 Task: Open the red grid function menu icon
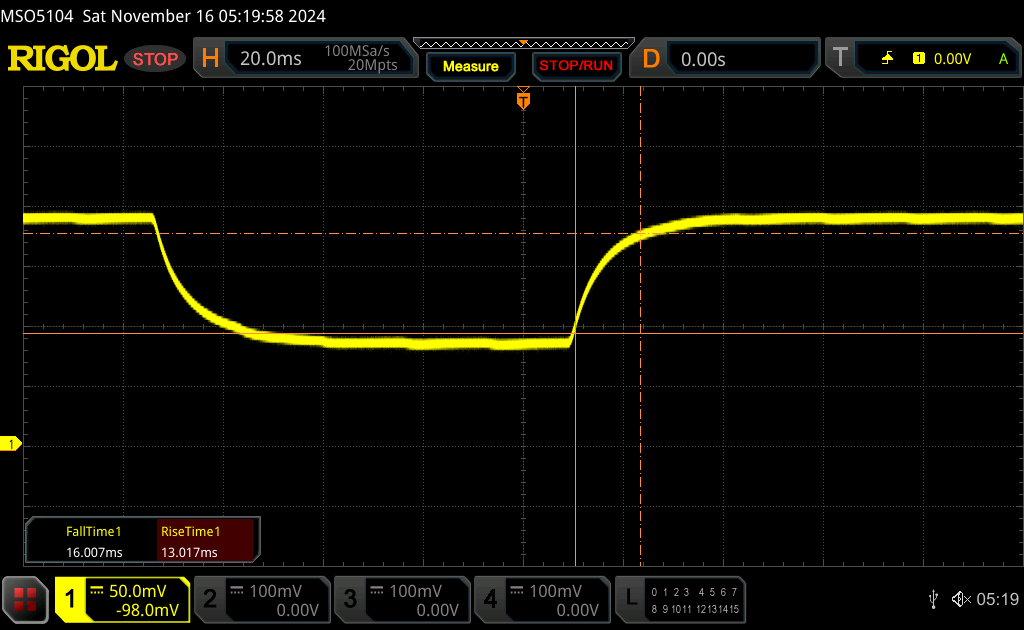[x=25, y=600]
